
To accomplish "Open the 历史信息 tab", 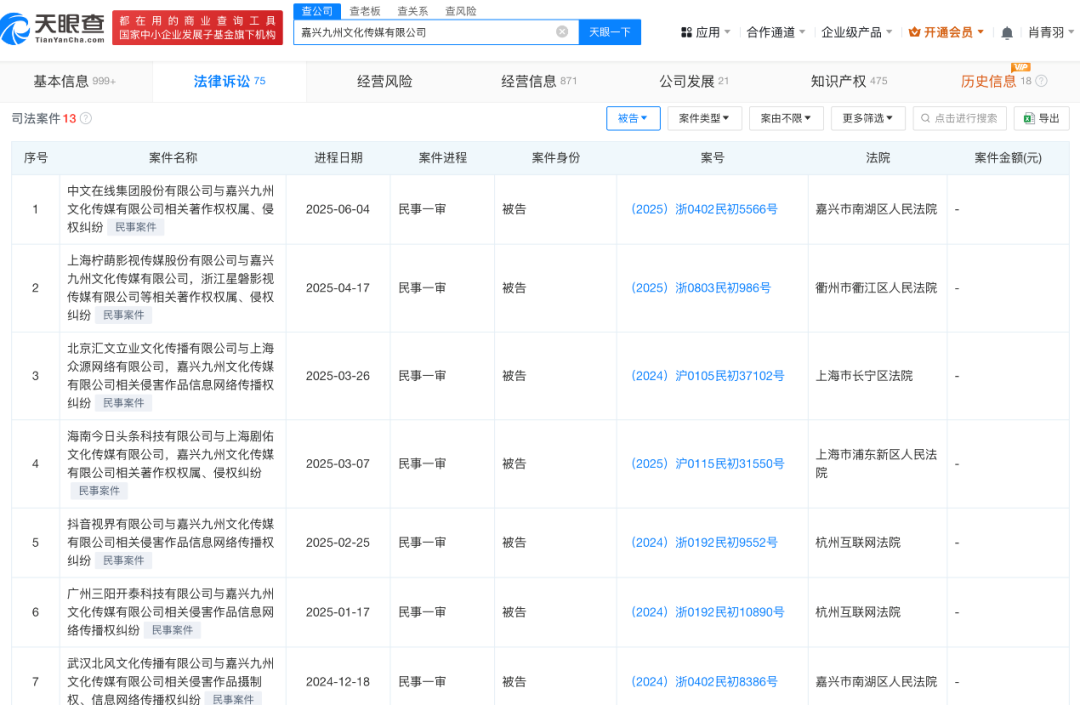I will click(1003, 81).
